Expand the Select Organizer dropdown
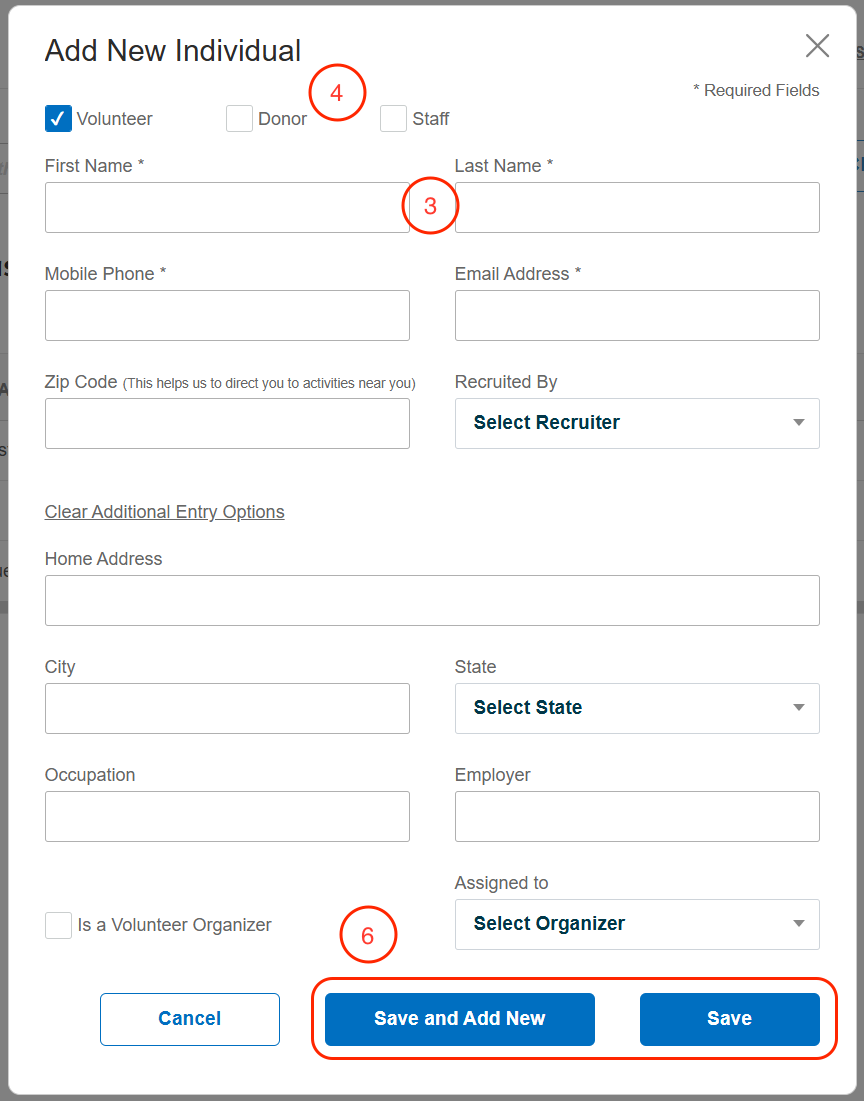This screenshot has height=1101, width=864. 637,924
